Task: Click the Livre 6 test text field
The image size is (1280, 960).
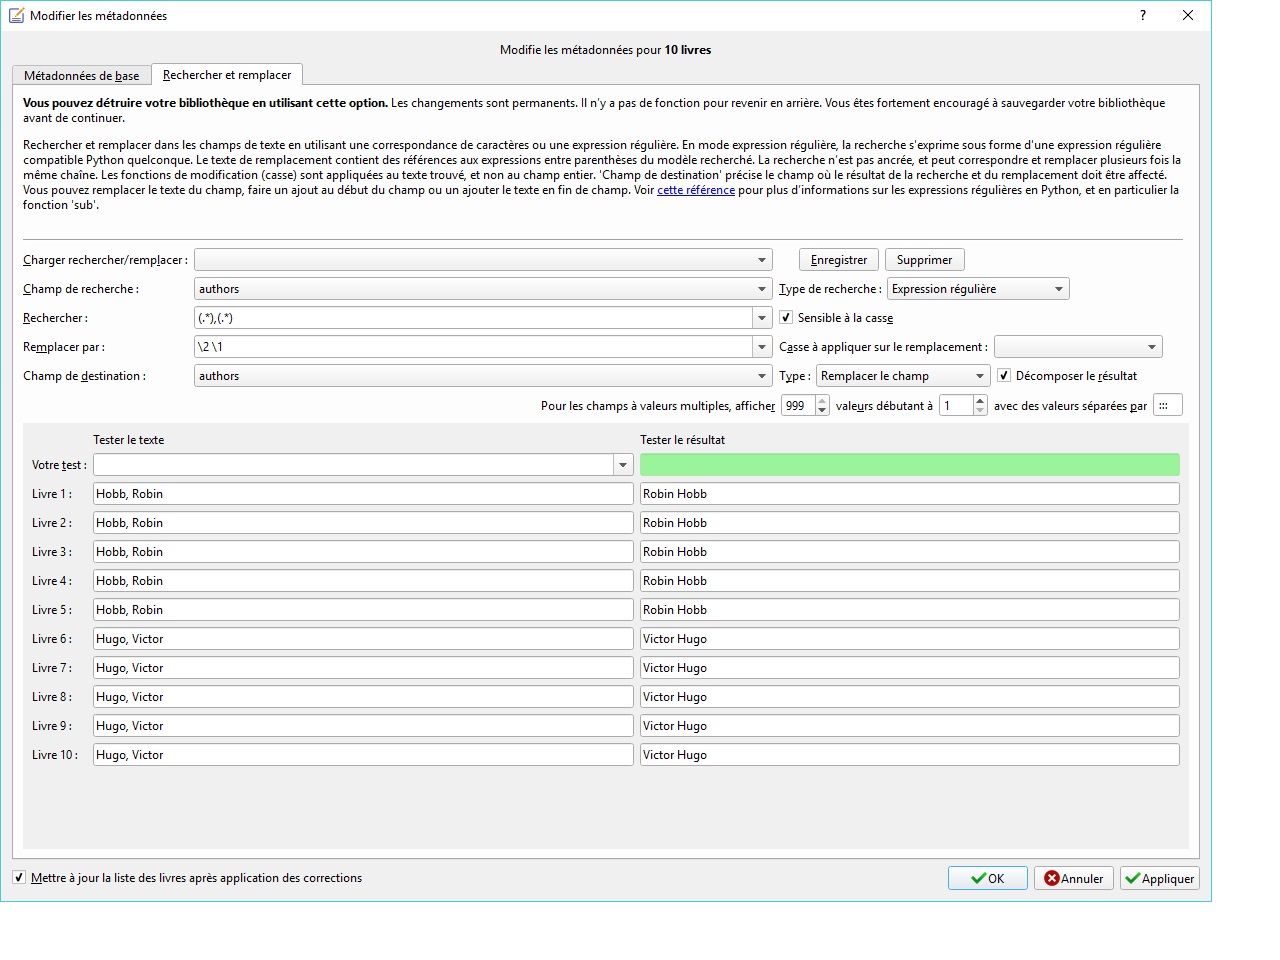Action: (363, 639)
